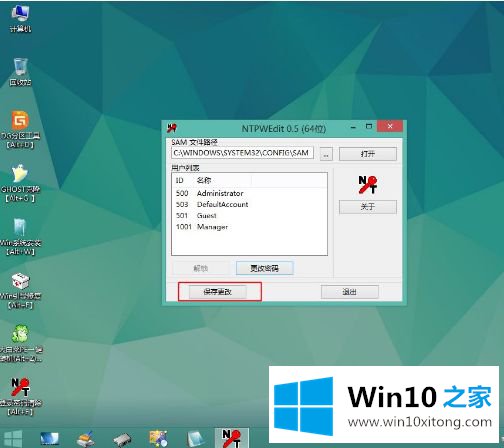504x448 pixels.
Task: Open the NT password removal desktop shortcut
Action: click(x=20, y=397)
